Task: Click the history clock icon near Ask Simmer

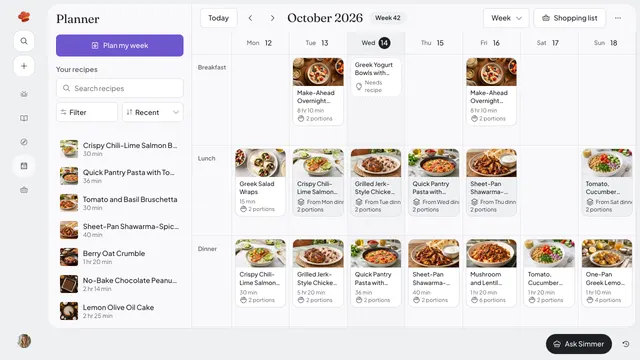Action: pyautogui.click(x=626, y=344)
